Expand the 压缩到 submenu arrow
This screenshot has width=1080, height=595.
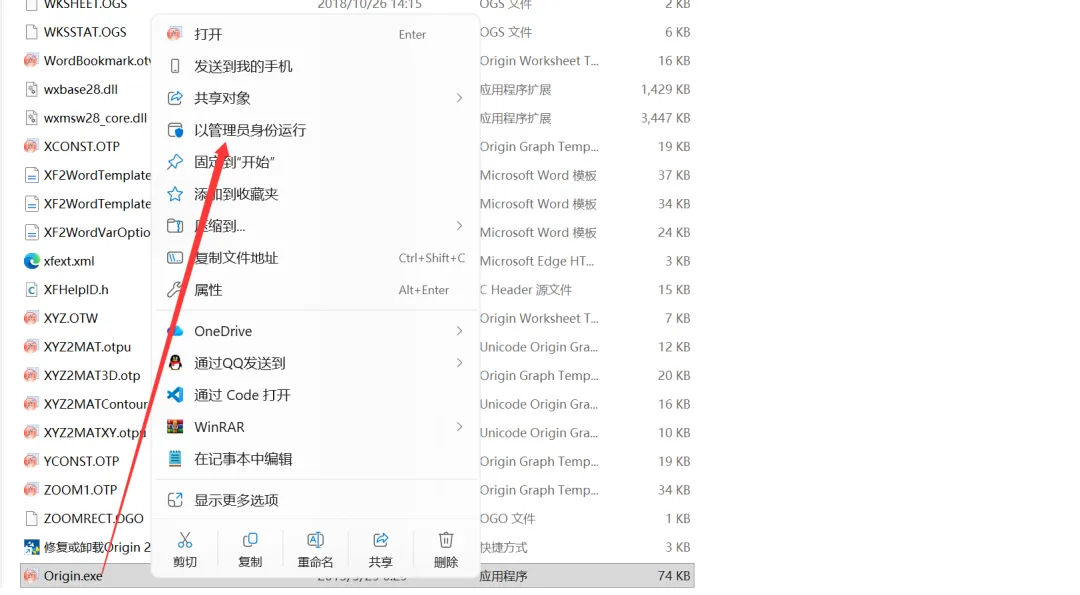(x=459, y=226)
